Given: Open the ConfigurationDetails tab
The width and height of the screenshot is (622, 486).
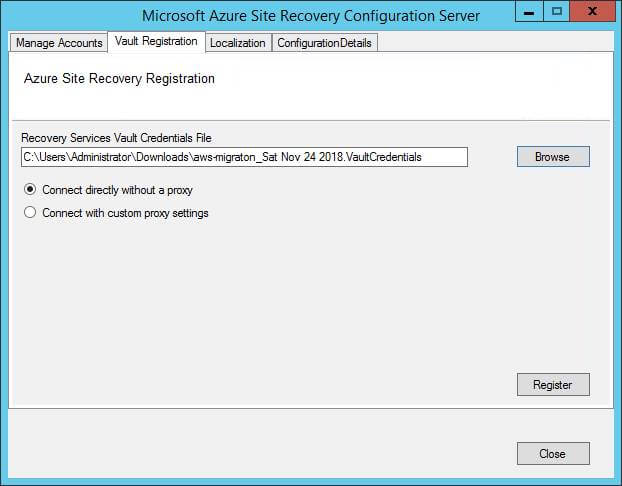Looking at the screenshot, I should click(324, 42).
